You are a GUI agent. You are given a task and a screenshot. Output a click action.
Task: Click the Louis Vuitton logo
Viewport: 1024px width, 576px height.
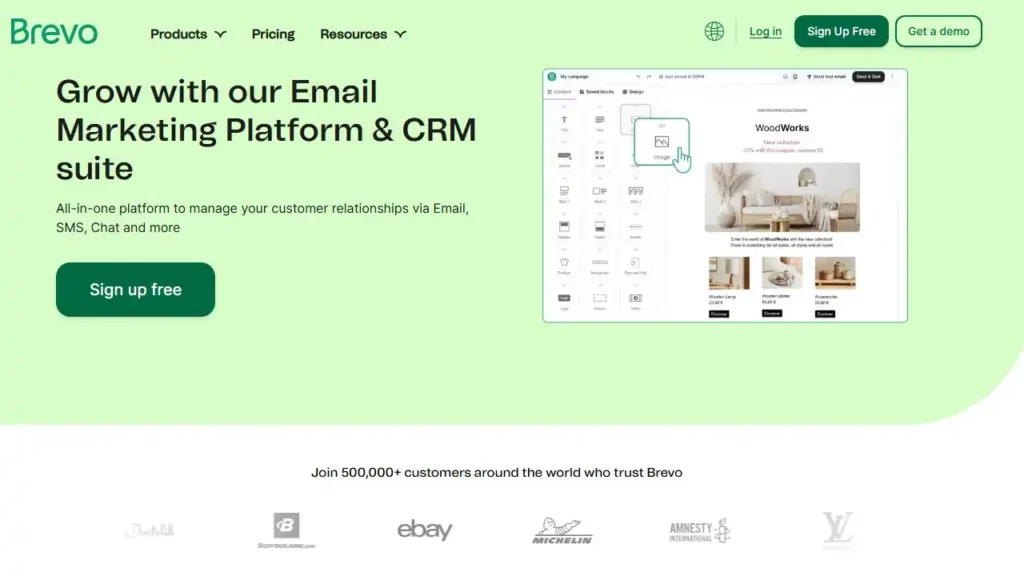(x=837, y=530)
